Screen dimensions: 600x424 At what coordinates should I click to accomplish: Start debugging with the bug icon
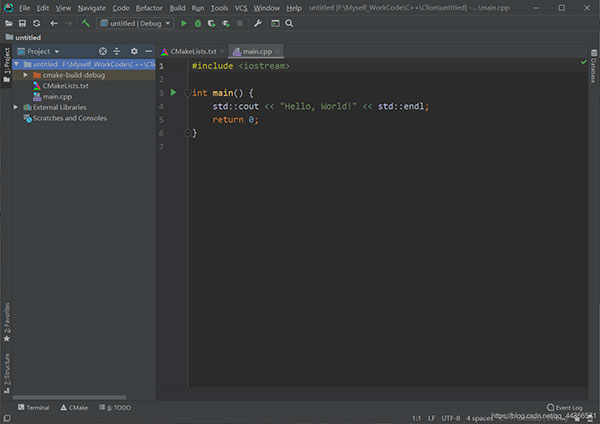pos(198,22)
